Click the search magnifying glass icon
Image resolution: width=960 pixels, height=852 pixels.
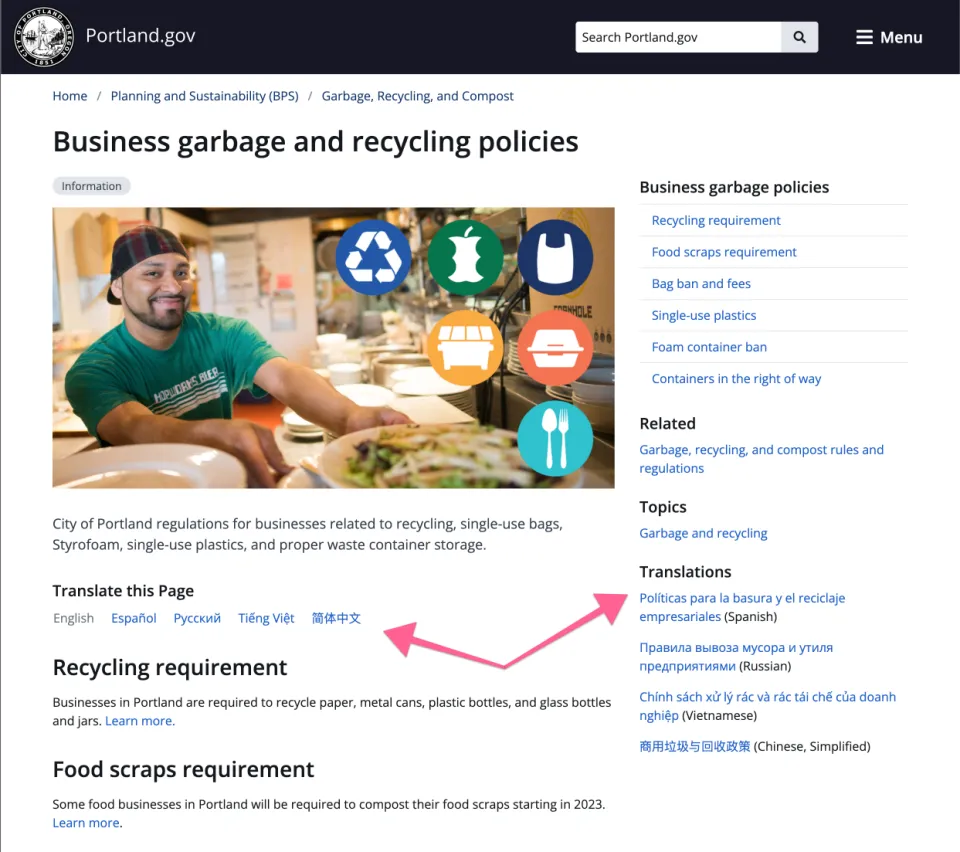pyautogui.click(x=799, y=36)
